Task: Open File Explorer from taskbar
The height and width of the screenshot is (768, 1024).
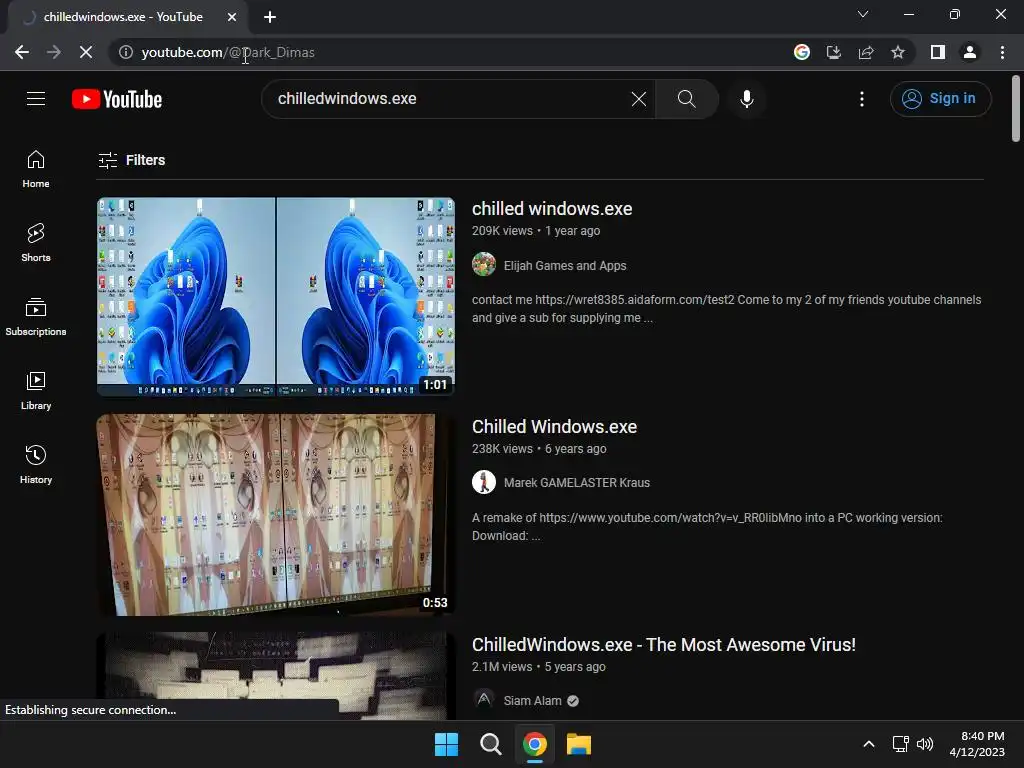Action: tap(579, 744)
